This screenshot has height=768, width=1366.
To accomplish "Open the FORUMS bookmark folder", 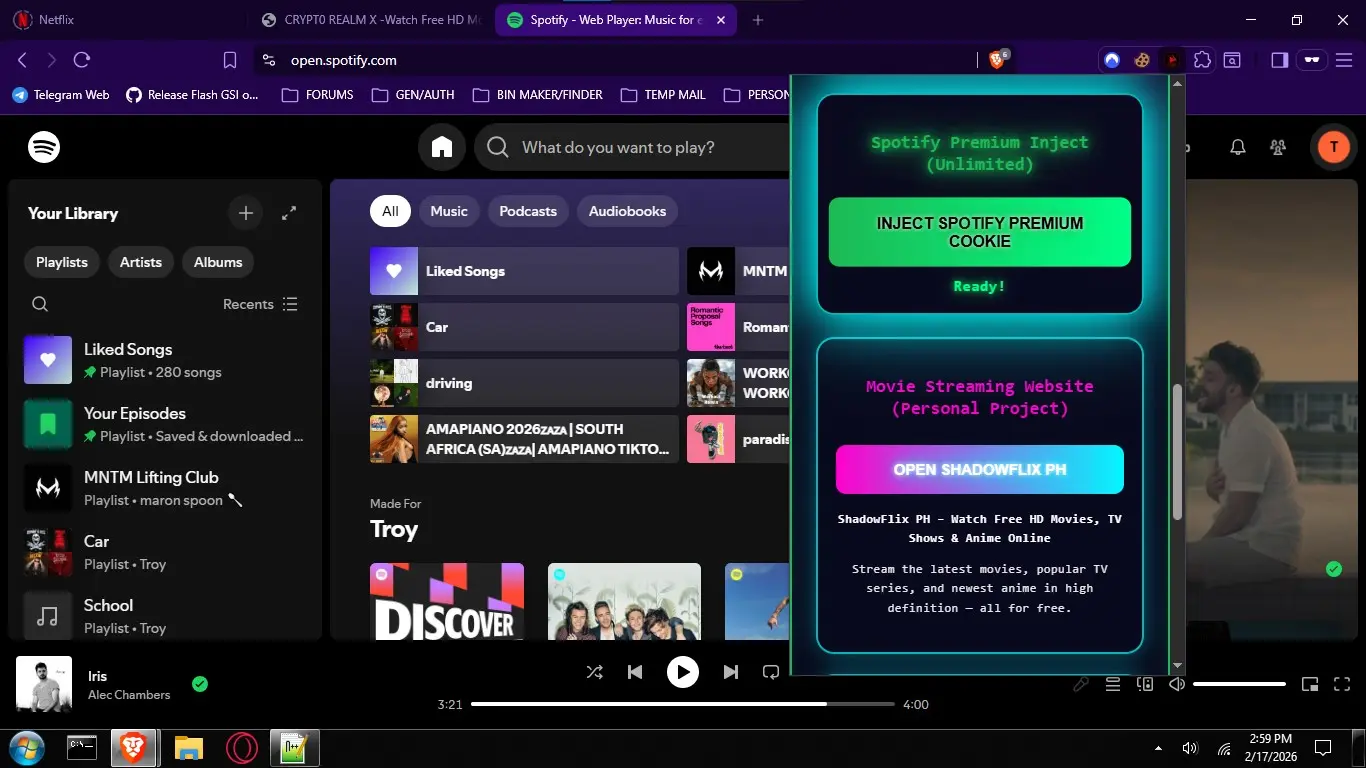I will (318, 95).
